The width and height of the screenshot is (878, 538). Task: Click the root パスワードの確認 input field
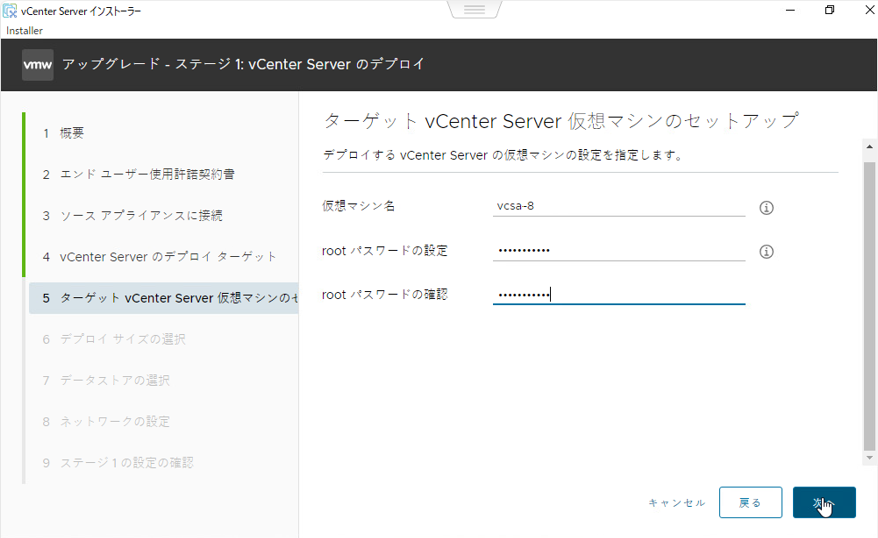[x=618, y=294]
